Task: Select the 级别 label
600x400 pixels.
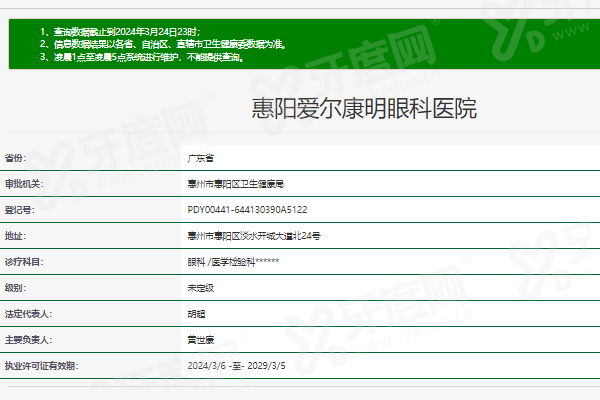Action: click(x=15, y=288)
